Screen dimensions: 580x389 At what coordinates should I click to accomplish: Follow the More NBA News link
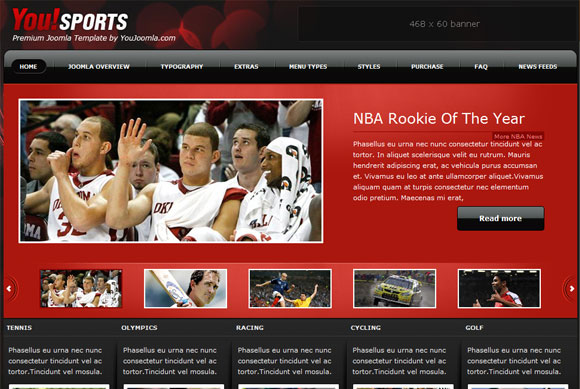pyautogui.click(x=518, y=136)
